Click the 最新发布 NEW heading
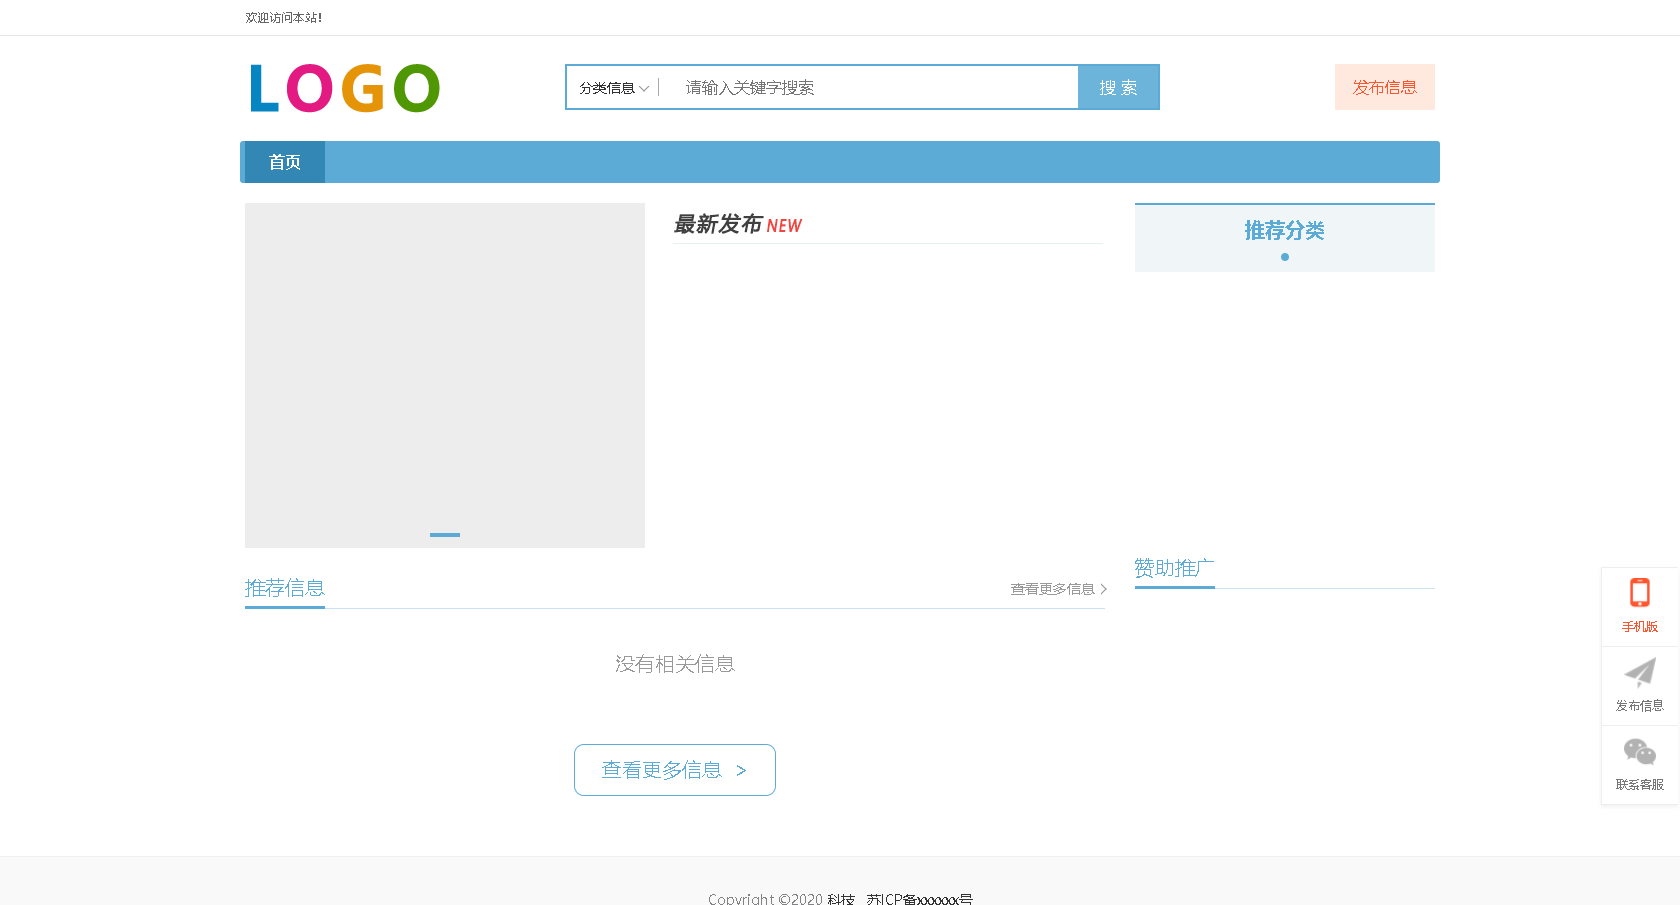The width and height of the screenshot is (1680, 905). (x=738, y=225)
